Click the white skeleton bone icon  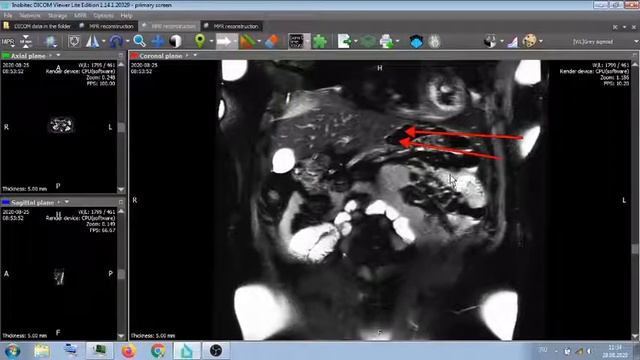[x=434, y=41]
